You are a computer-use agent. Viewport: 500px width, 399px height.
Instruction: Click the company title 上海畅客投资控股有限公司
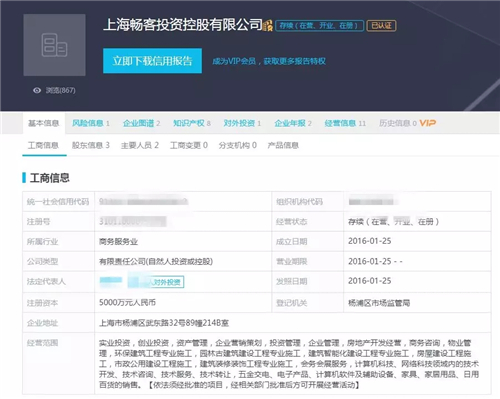pyautogui.click(x=183, y=25)
